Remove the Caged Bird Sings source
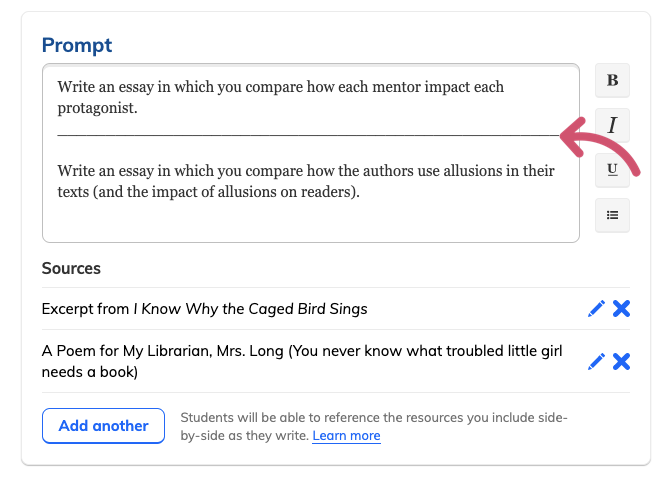This screenshot has width=670, height=485. (x=621, y=309)
